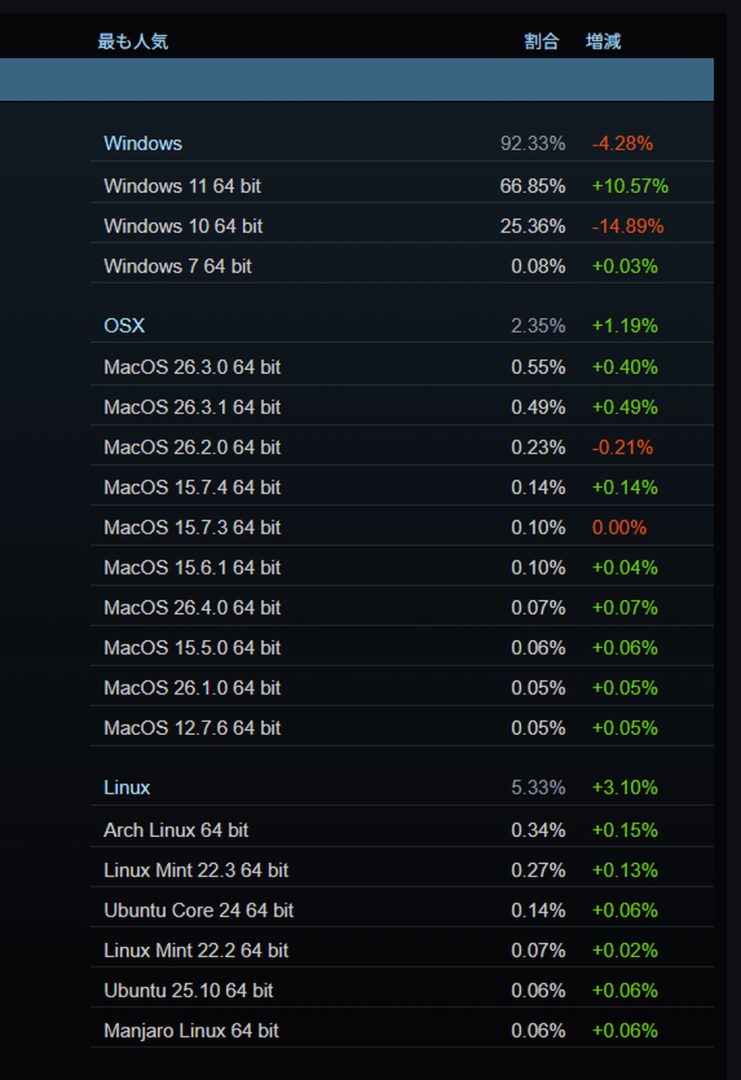
Task: Select MacOS 26.3.0 64 bit entry
Action: [x=192, y=367]
